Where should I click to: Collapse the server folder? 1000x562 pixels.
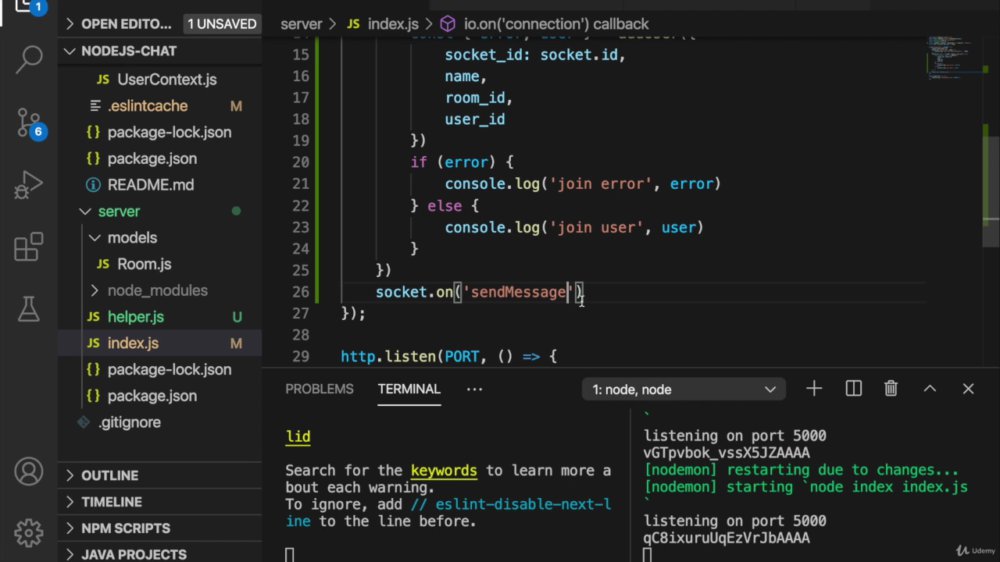[119, 211]
